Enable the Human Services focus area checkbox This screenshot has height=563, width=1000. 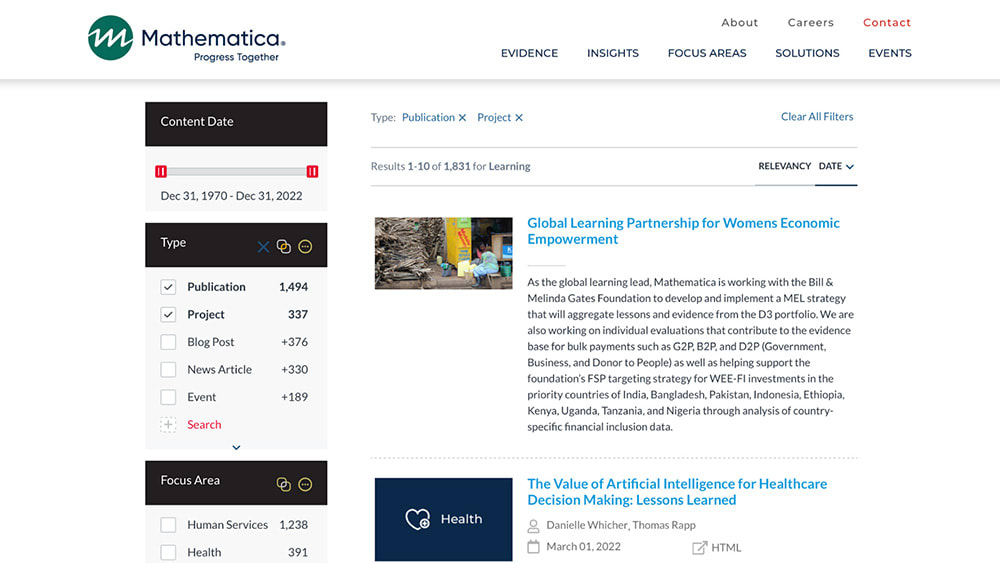coord(168,525)
